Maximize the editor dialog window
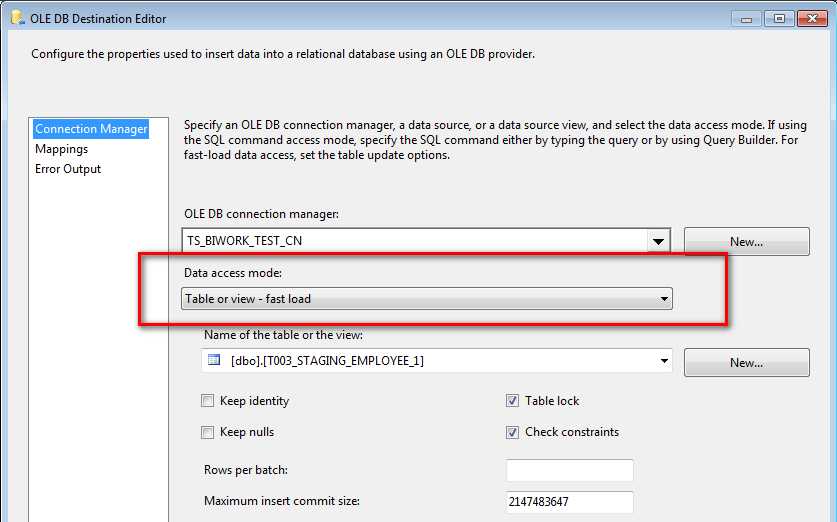The width and height of the screenshot is (837, 522). (x=781, y=18)
